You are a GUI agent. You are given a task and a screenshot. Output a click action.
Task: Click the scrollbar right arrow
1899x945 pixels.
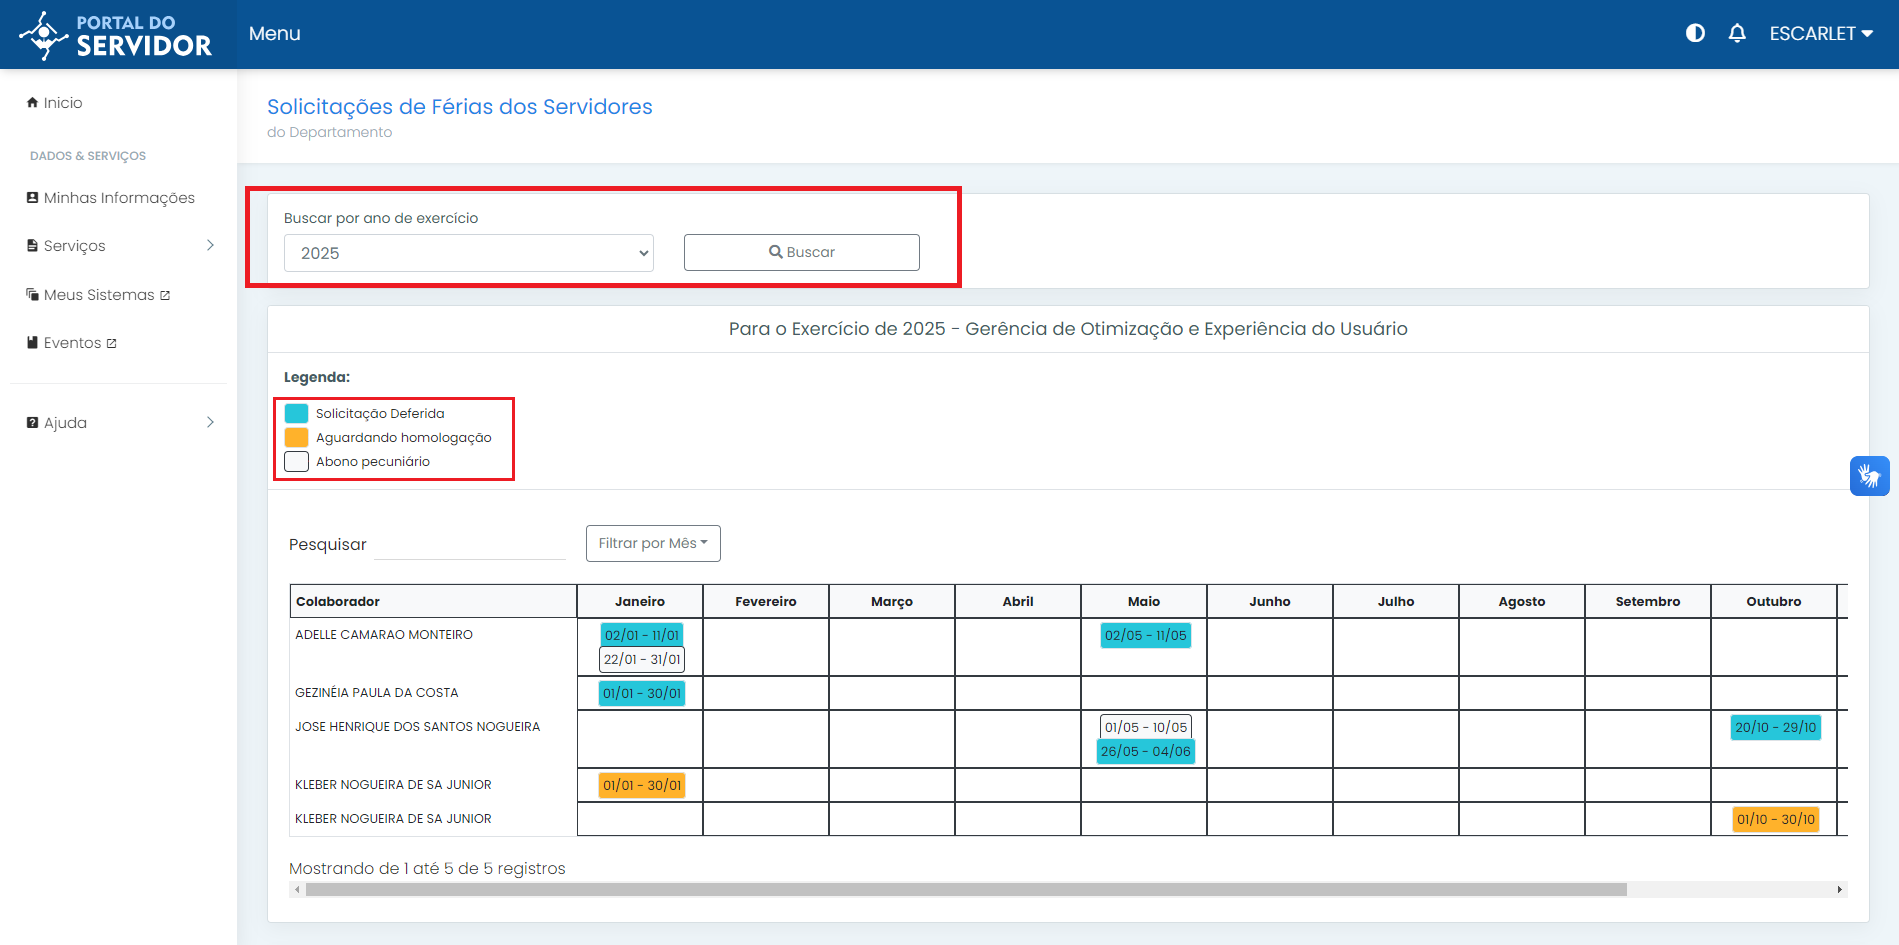tap(1839, 889)
